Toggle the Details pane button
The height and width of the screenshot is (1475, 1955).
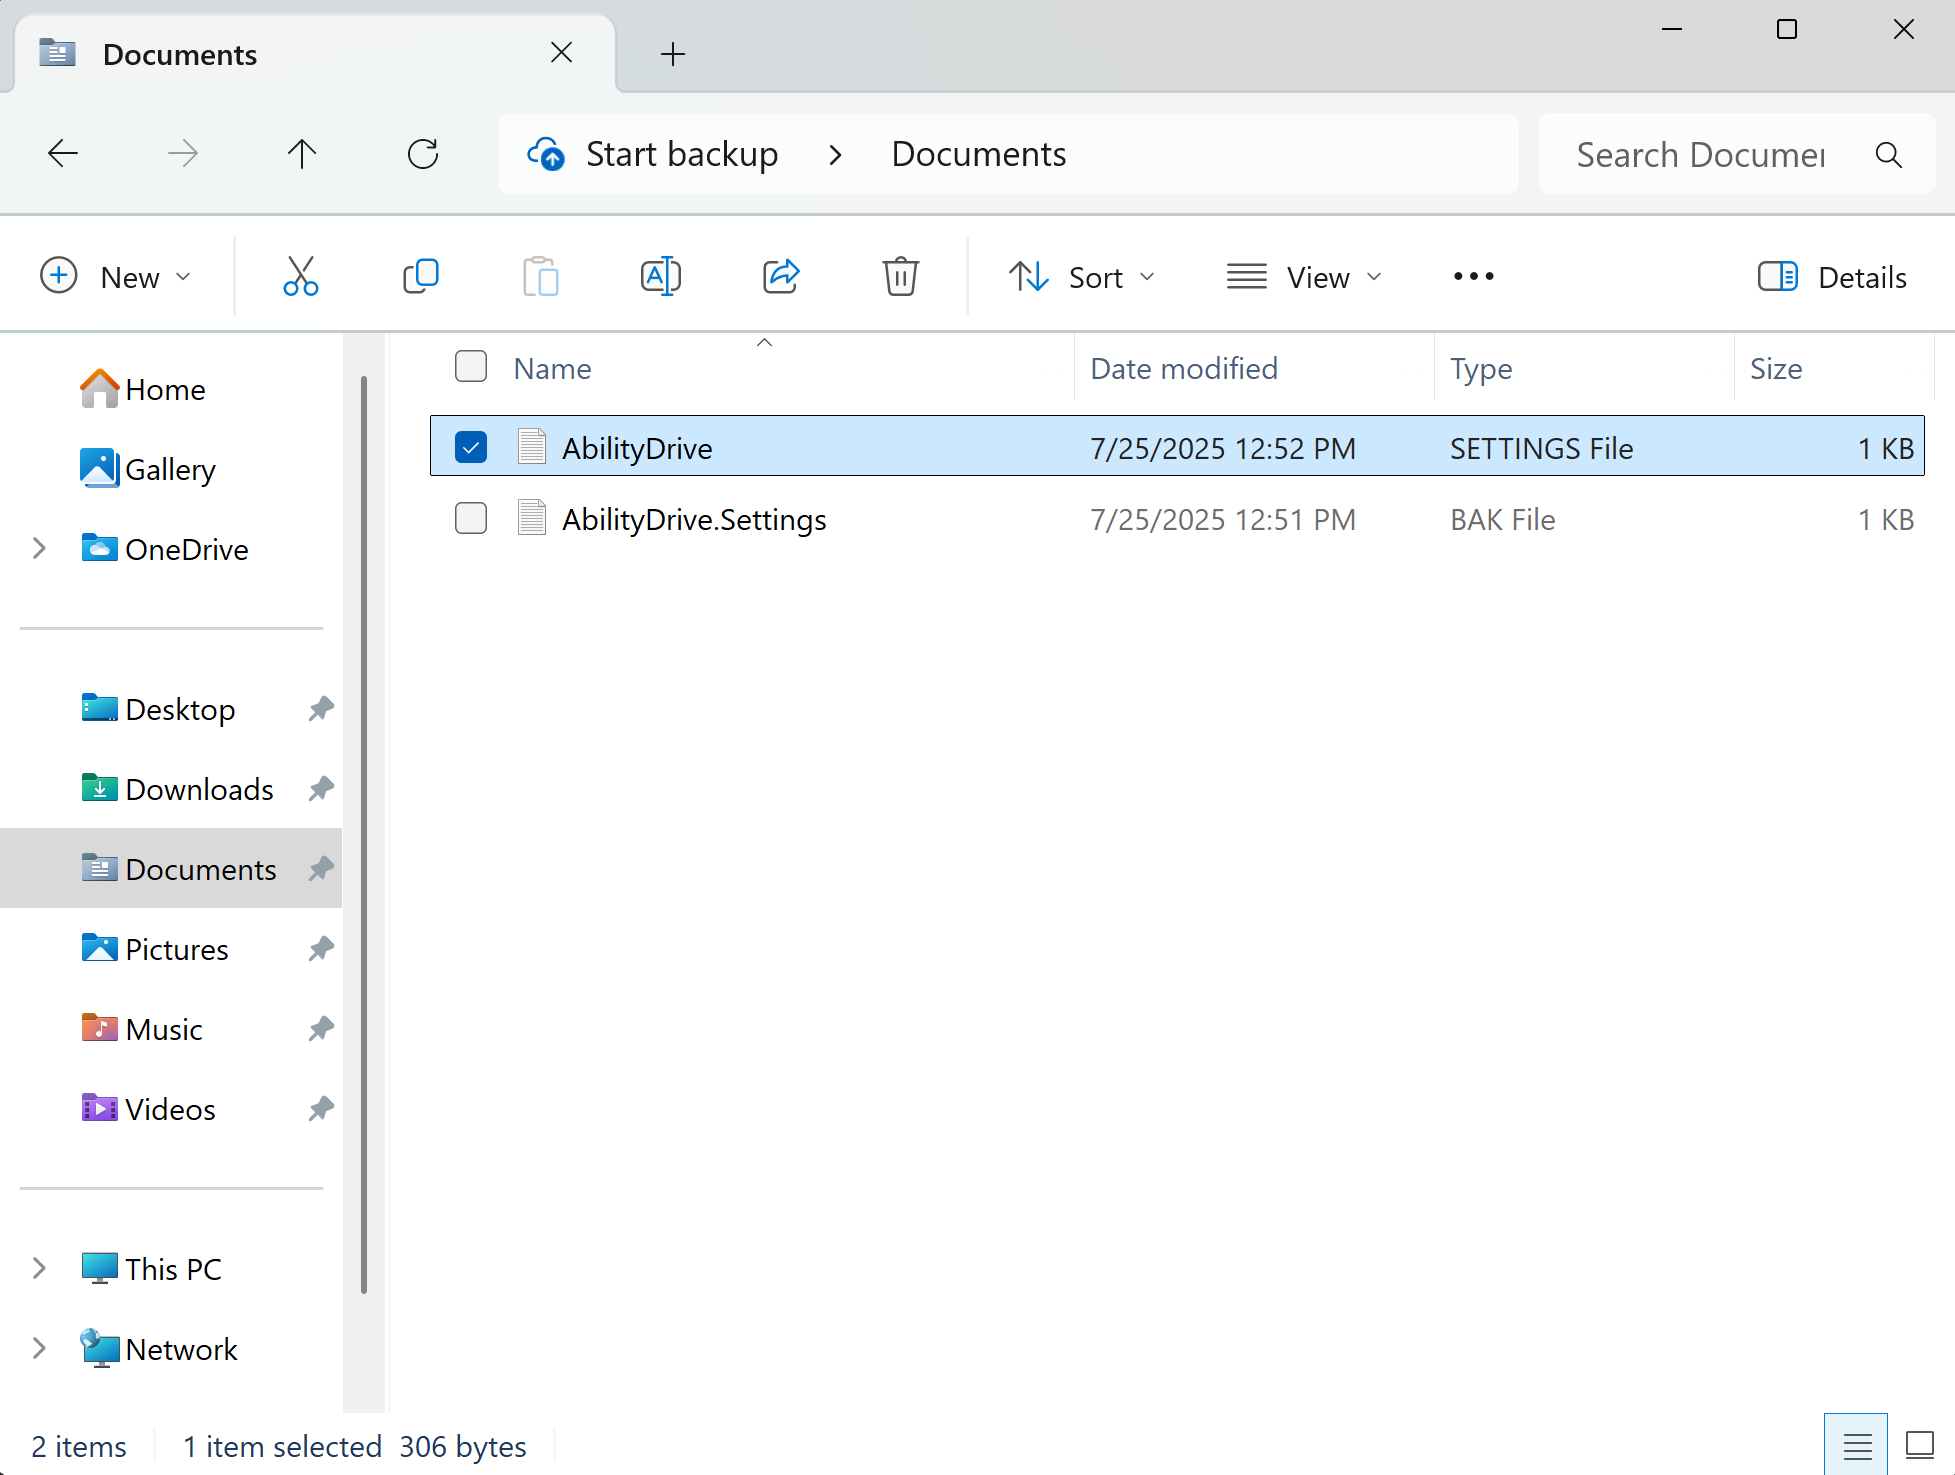(1832, 277)
